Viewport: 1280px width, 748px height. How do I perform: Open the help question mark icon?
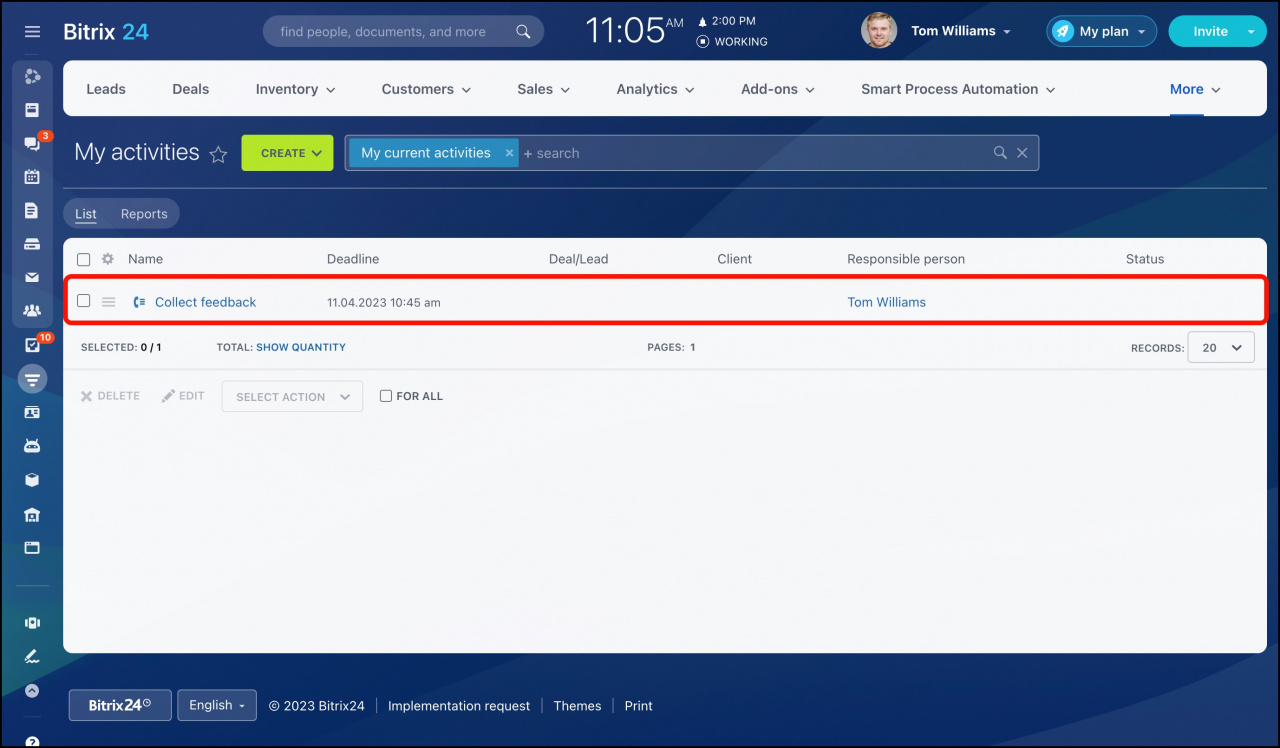(32, 743)
